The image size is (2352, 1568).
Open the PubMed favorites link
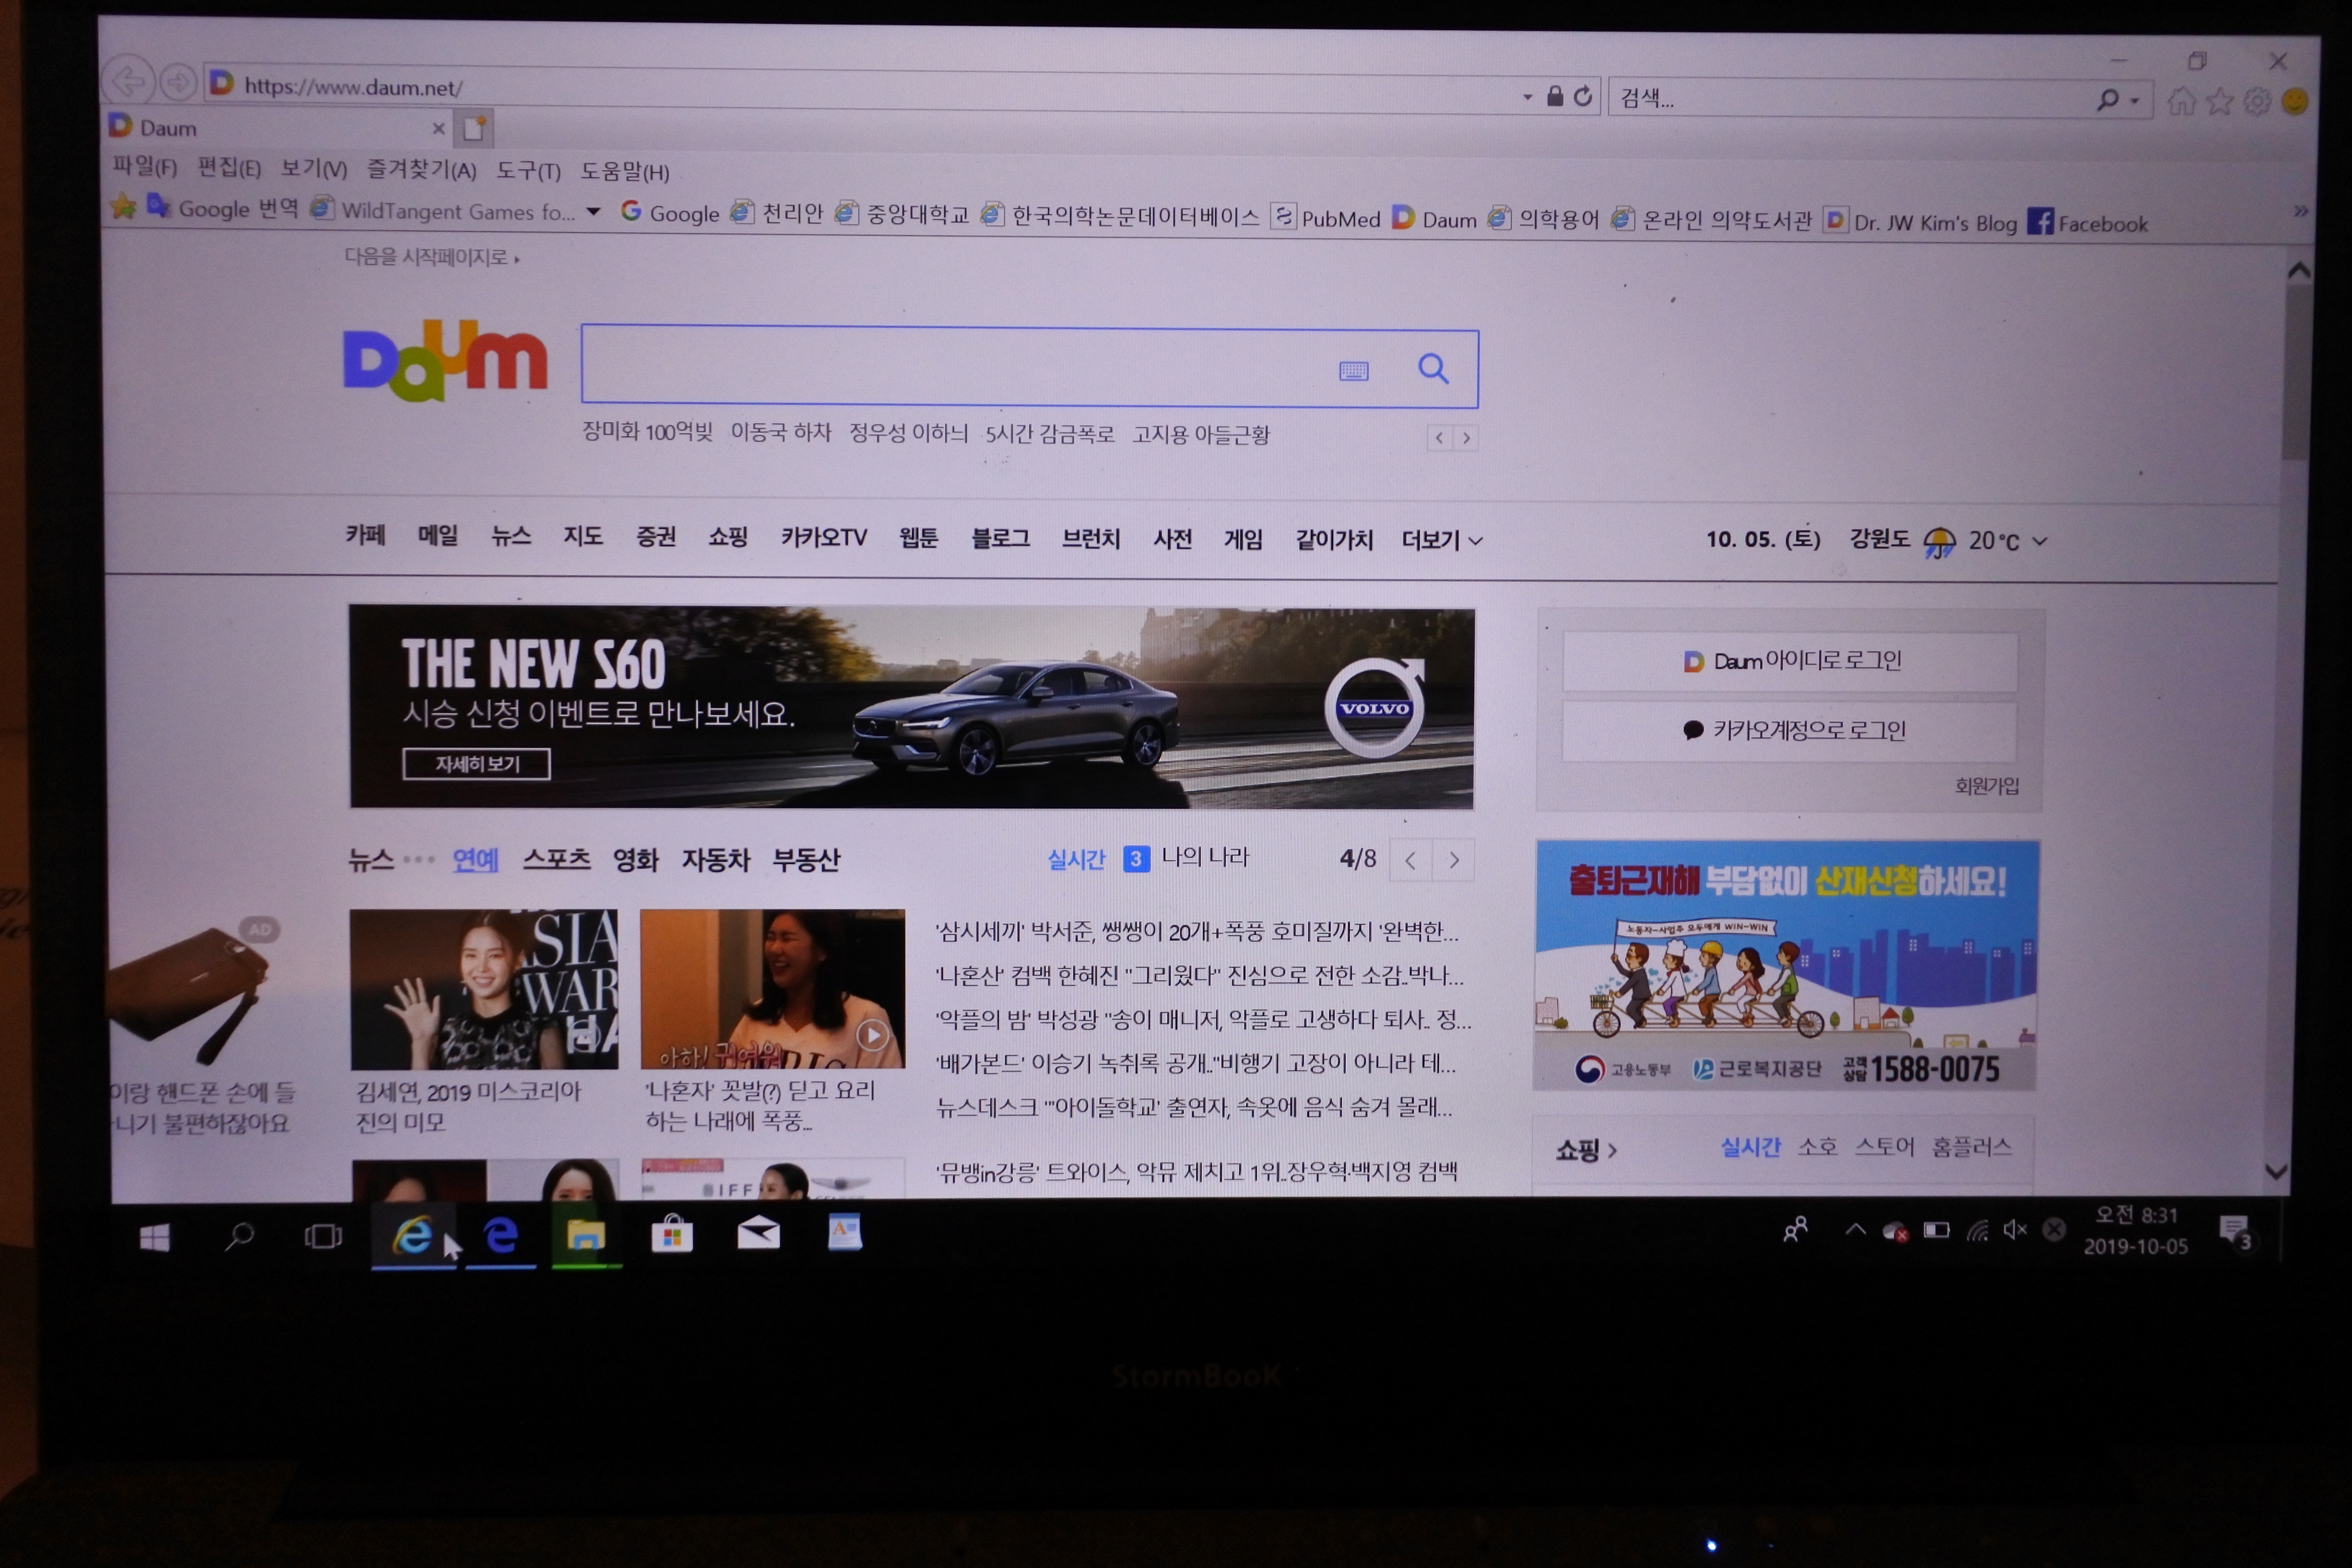pos(1327,218)
